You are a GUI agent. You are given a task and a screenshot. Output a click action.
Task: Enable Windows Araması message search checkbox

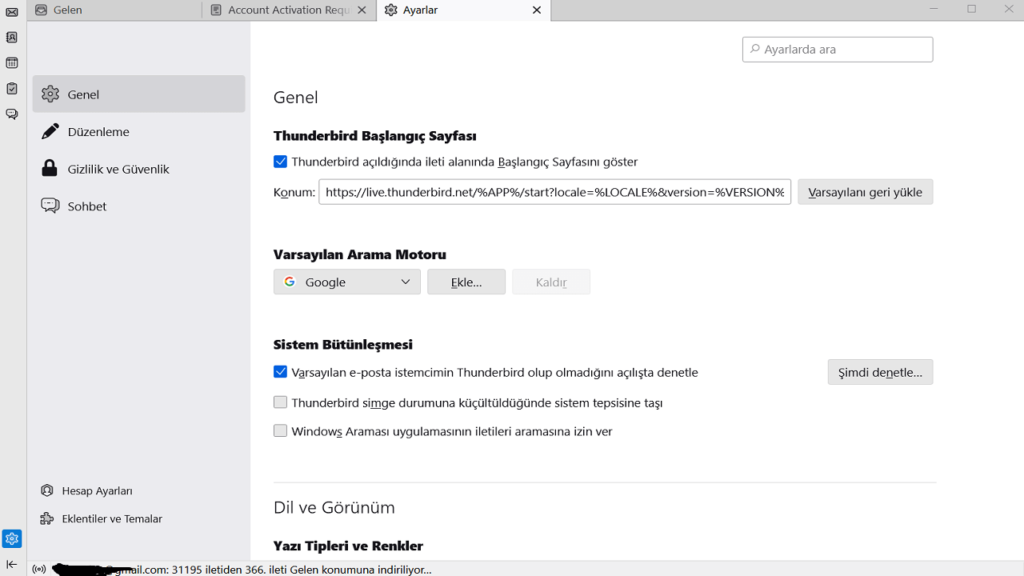[280, 431]
